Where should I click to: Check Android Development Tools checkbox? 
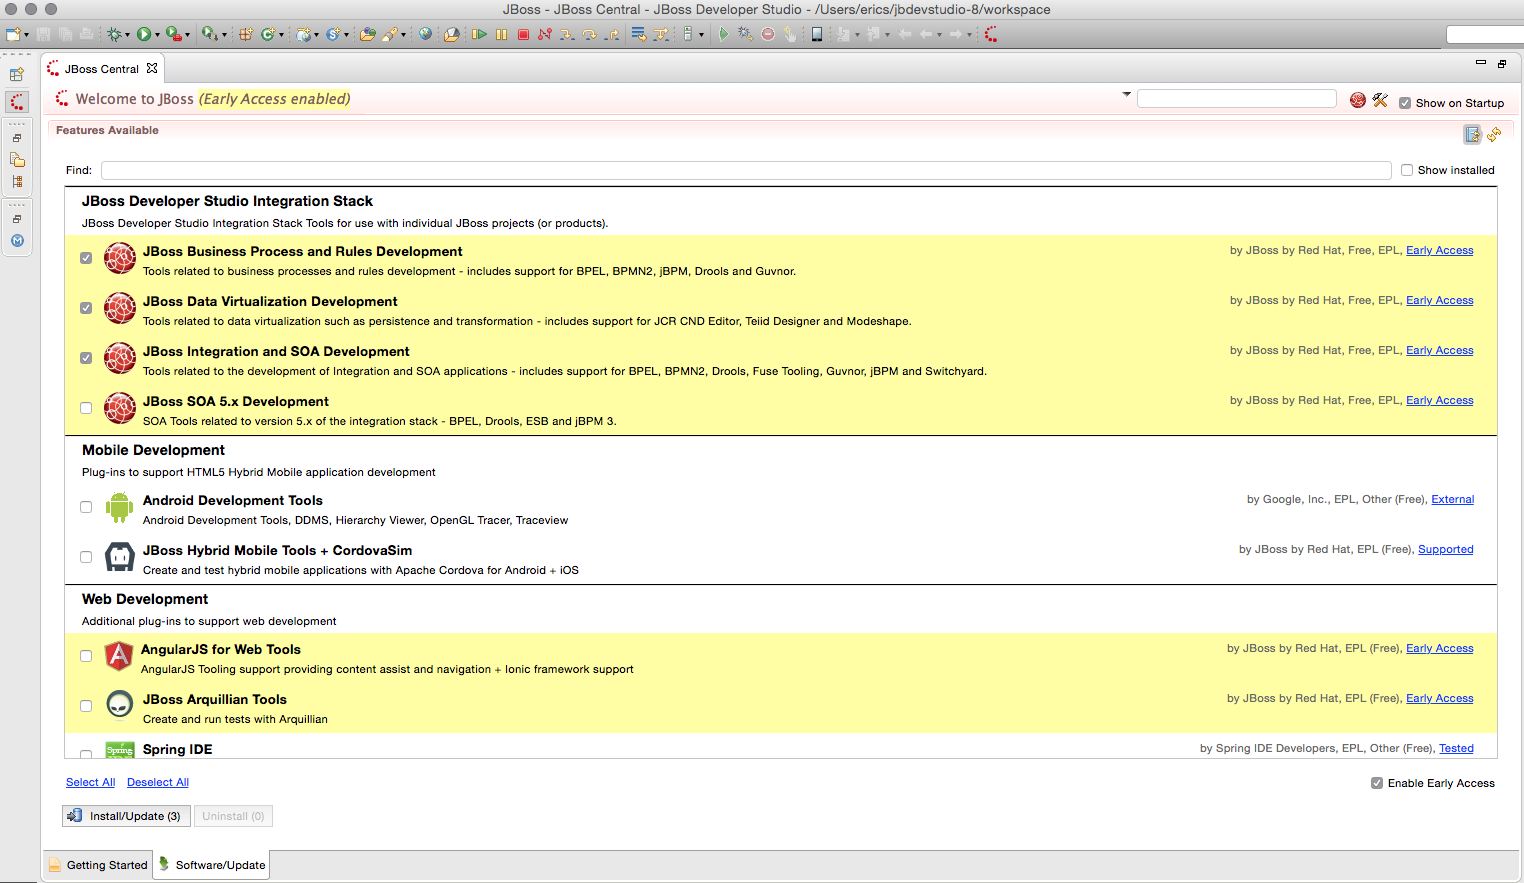click(86, 507)
